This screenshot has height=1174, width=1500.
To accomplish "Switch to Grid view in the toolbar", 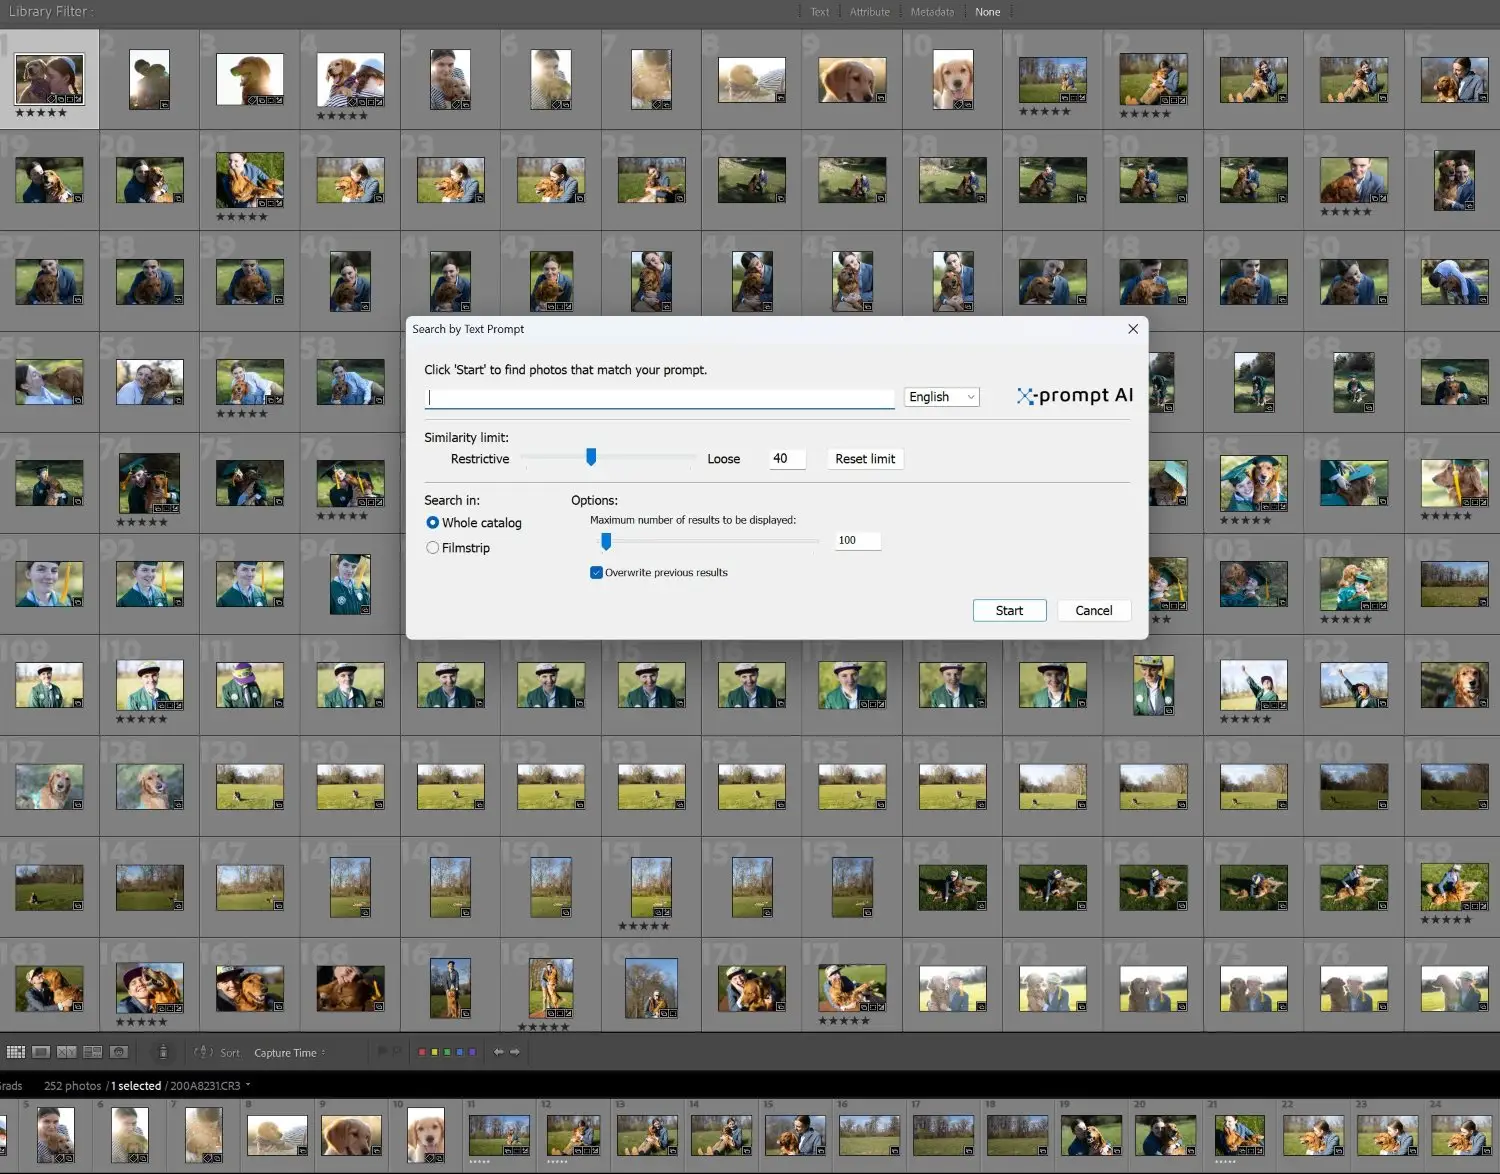I will 16,1052.
